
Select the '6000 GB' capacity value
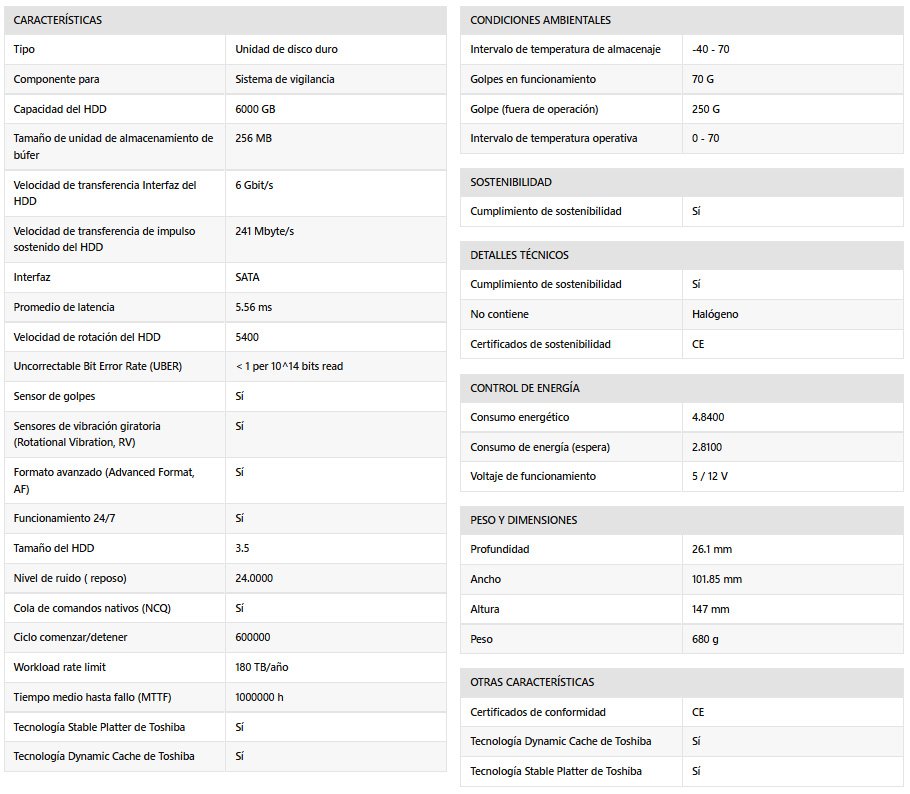pos(254,109)
